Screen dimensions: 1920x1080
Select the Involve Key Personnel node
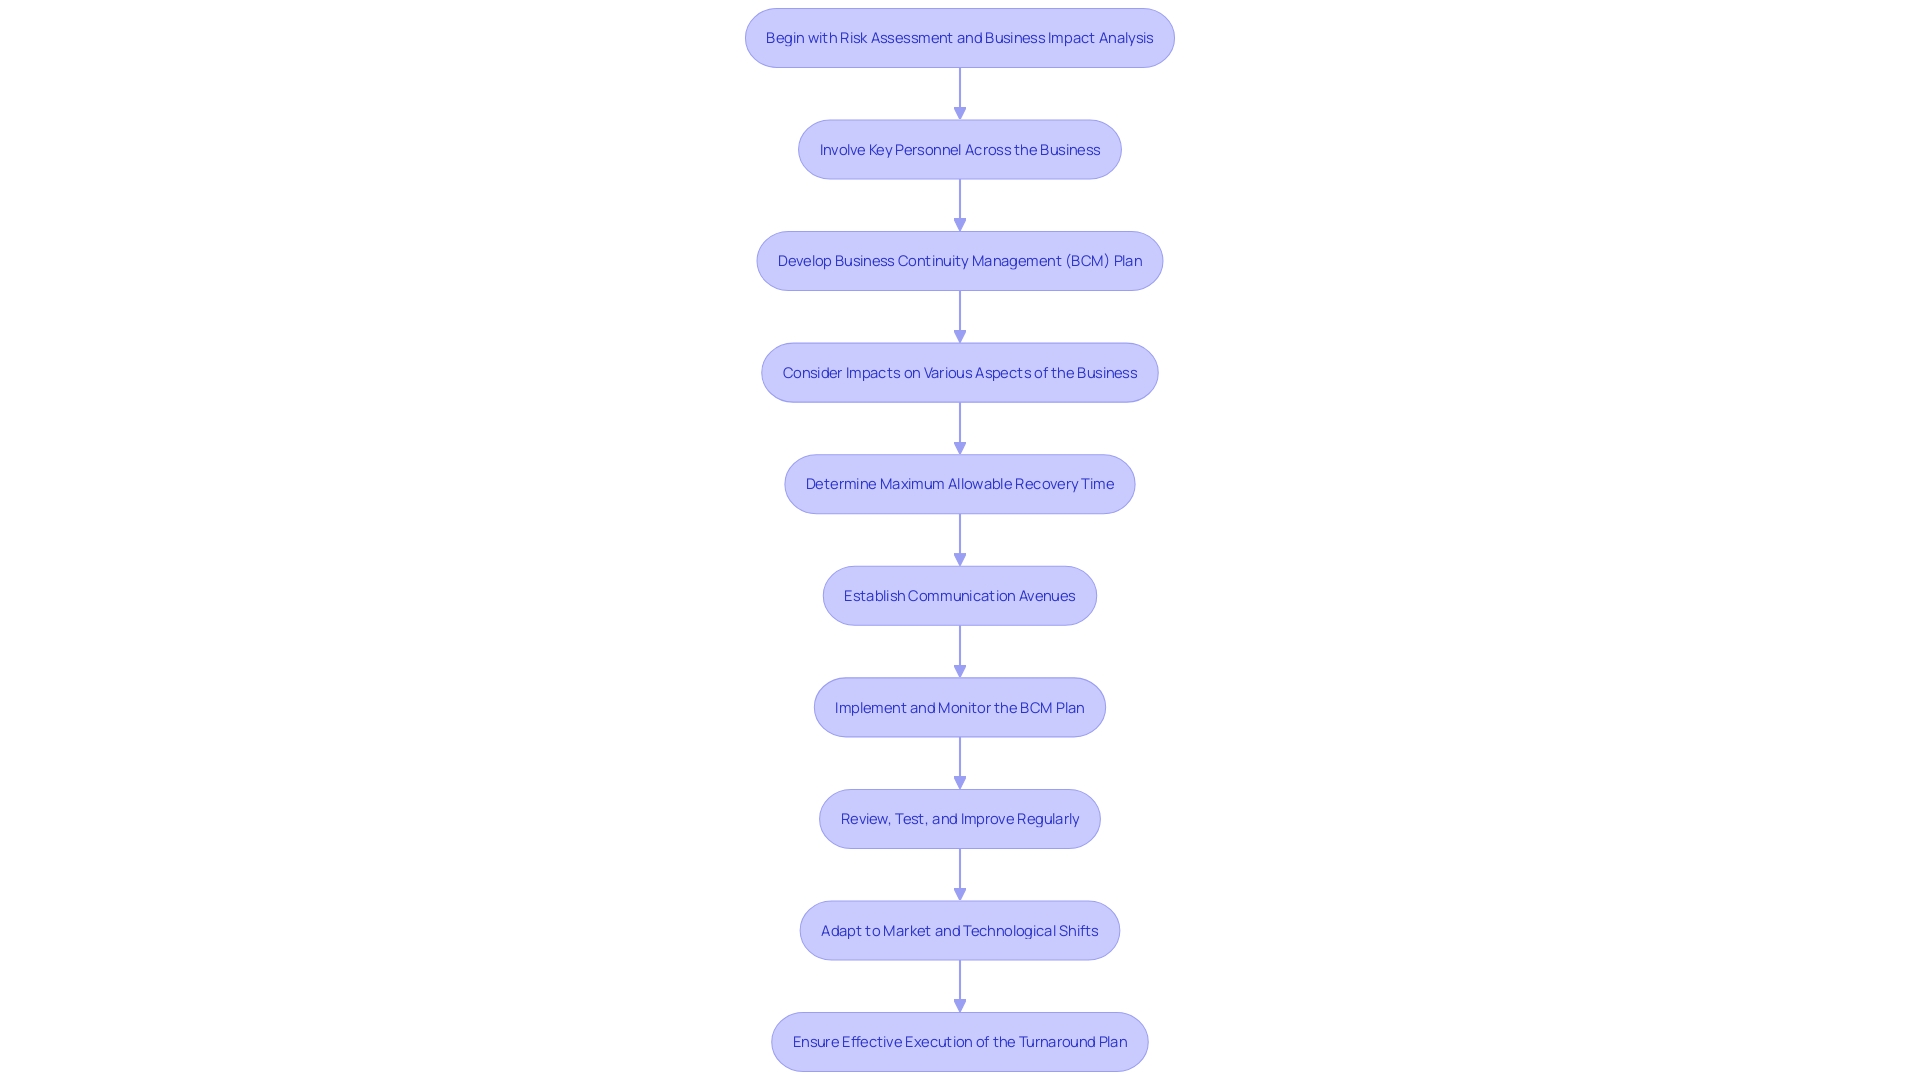tap(959, 148)
